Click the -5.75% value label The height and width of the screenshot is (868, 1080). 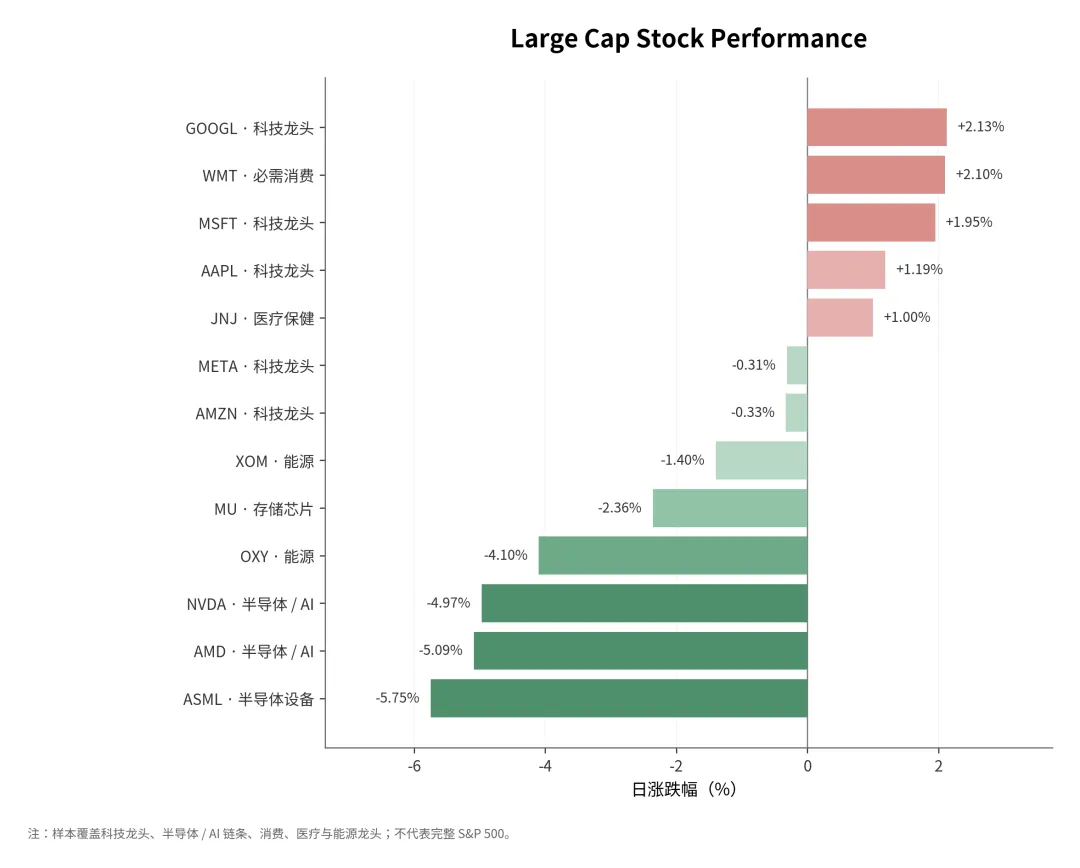(x=397, y=698)
